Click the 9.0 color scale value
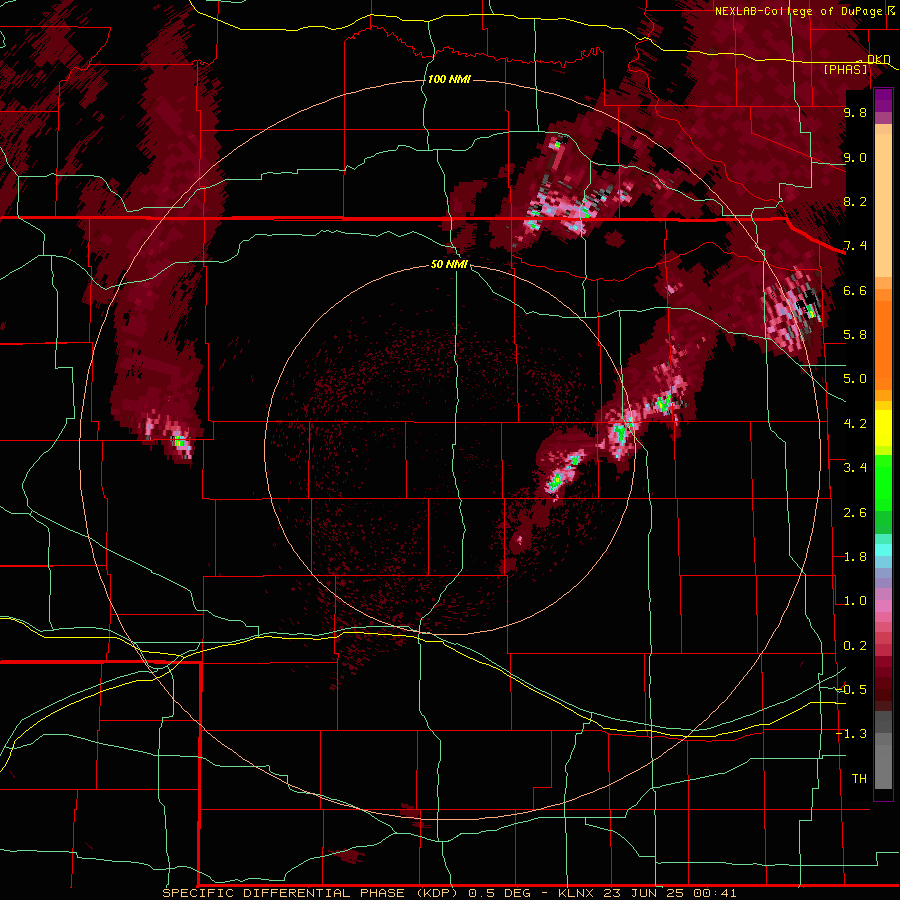The height and width of the screenshot is (900, 900). (x=855, y=157)
